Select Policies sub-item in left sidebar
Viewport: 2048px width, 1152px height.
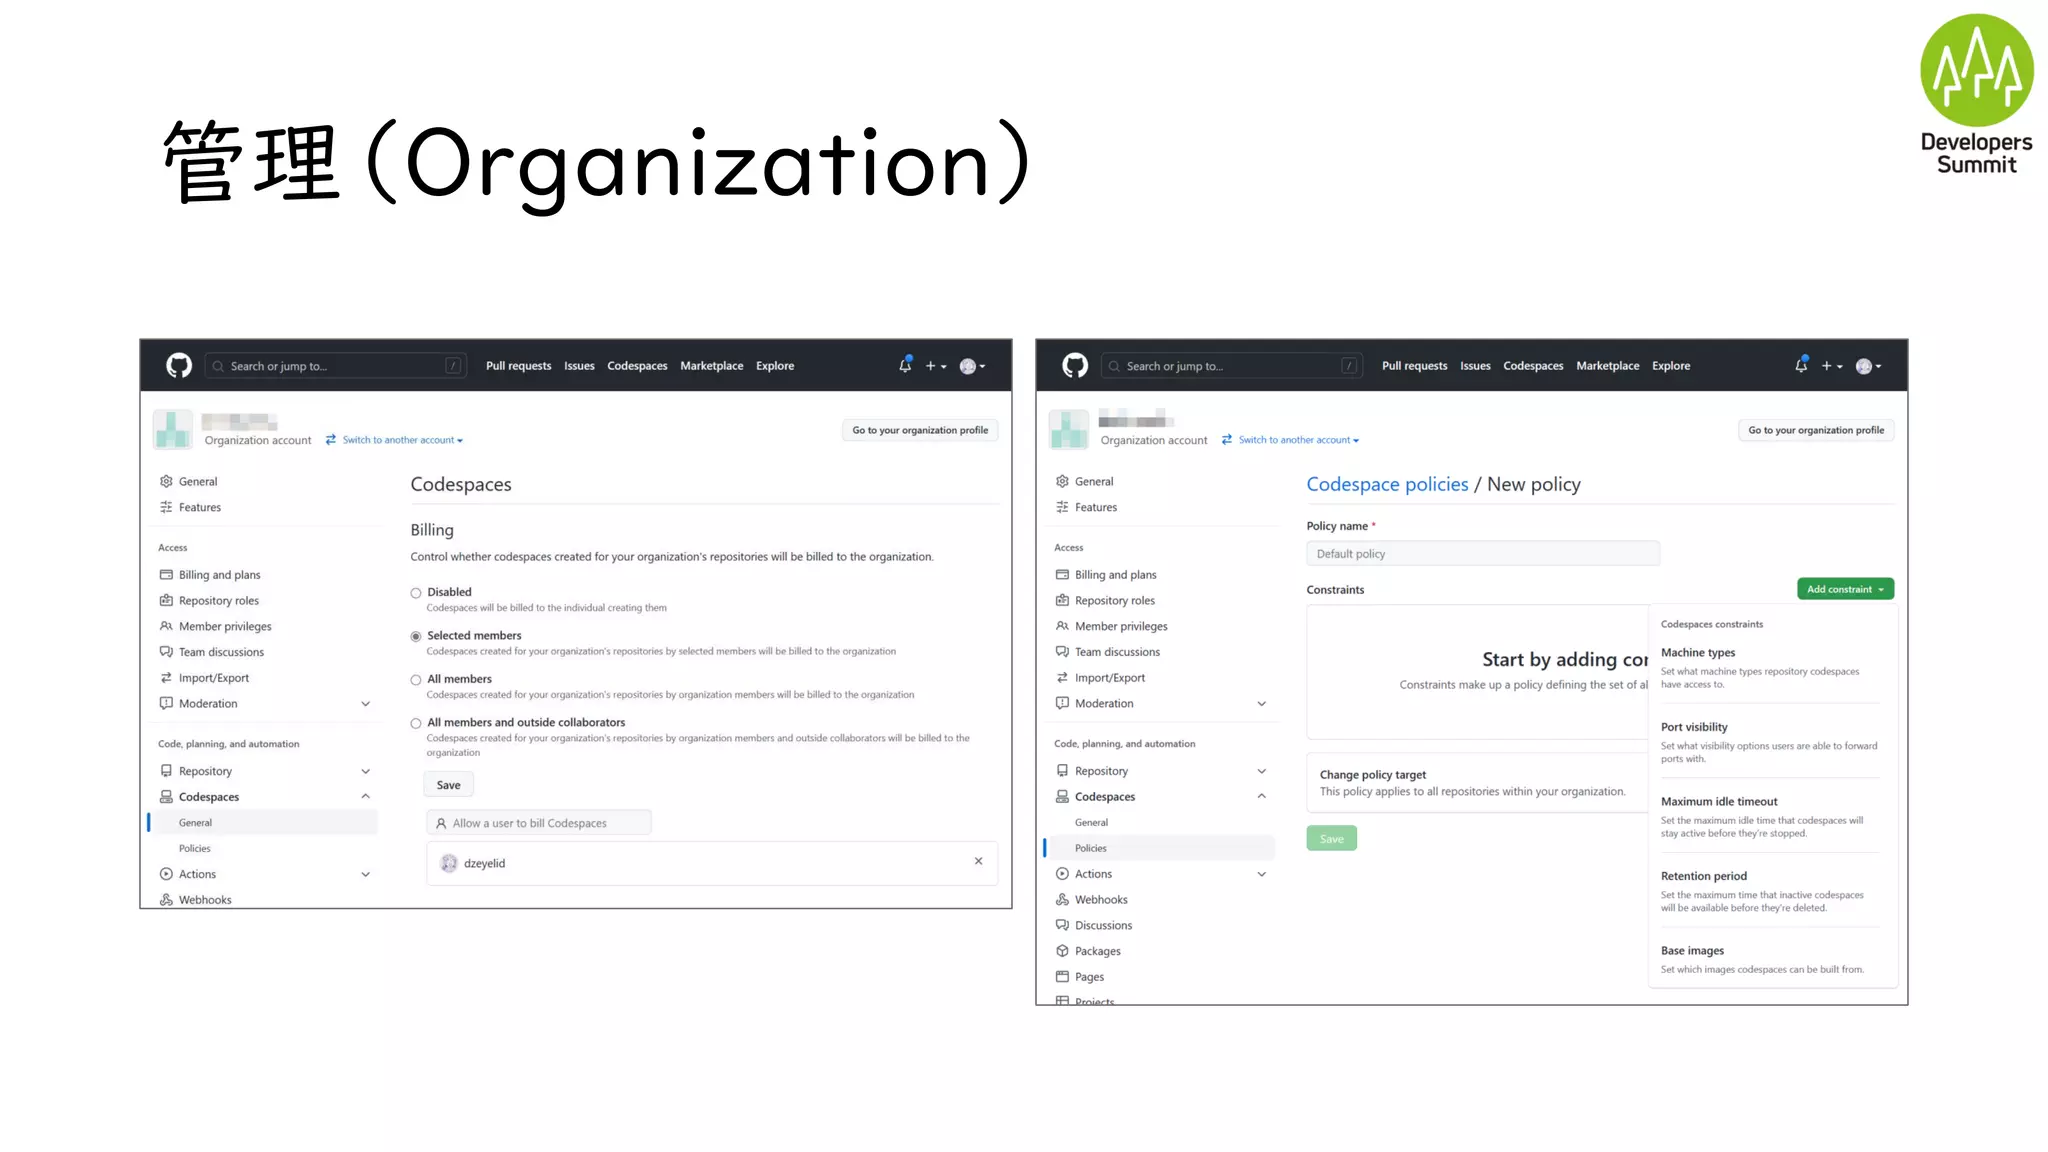[195, 848]
